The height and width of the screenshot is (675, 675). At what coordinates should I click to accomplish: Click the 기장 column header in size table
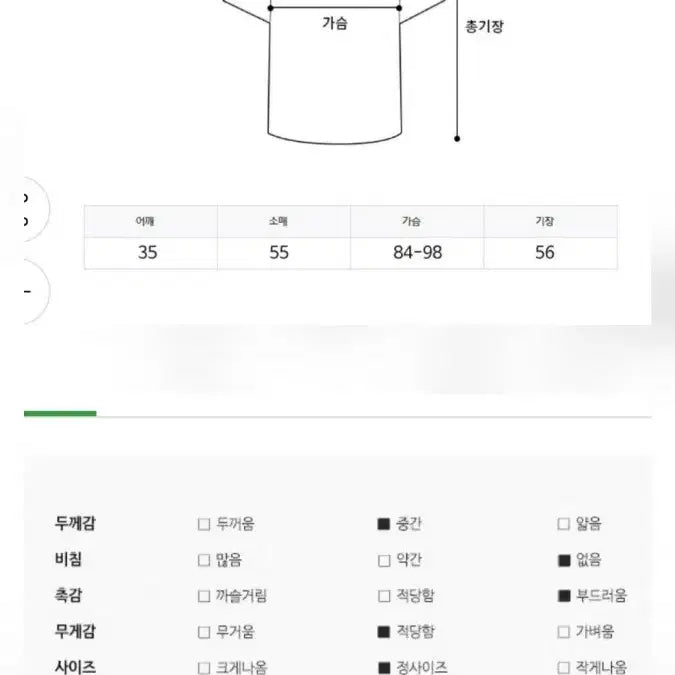544,222
